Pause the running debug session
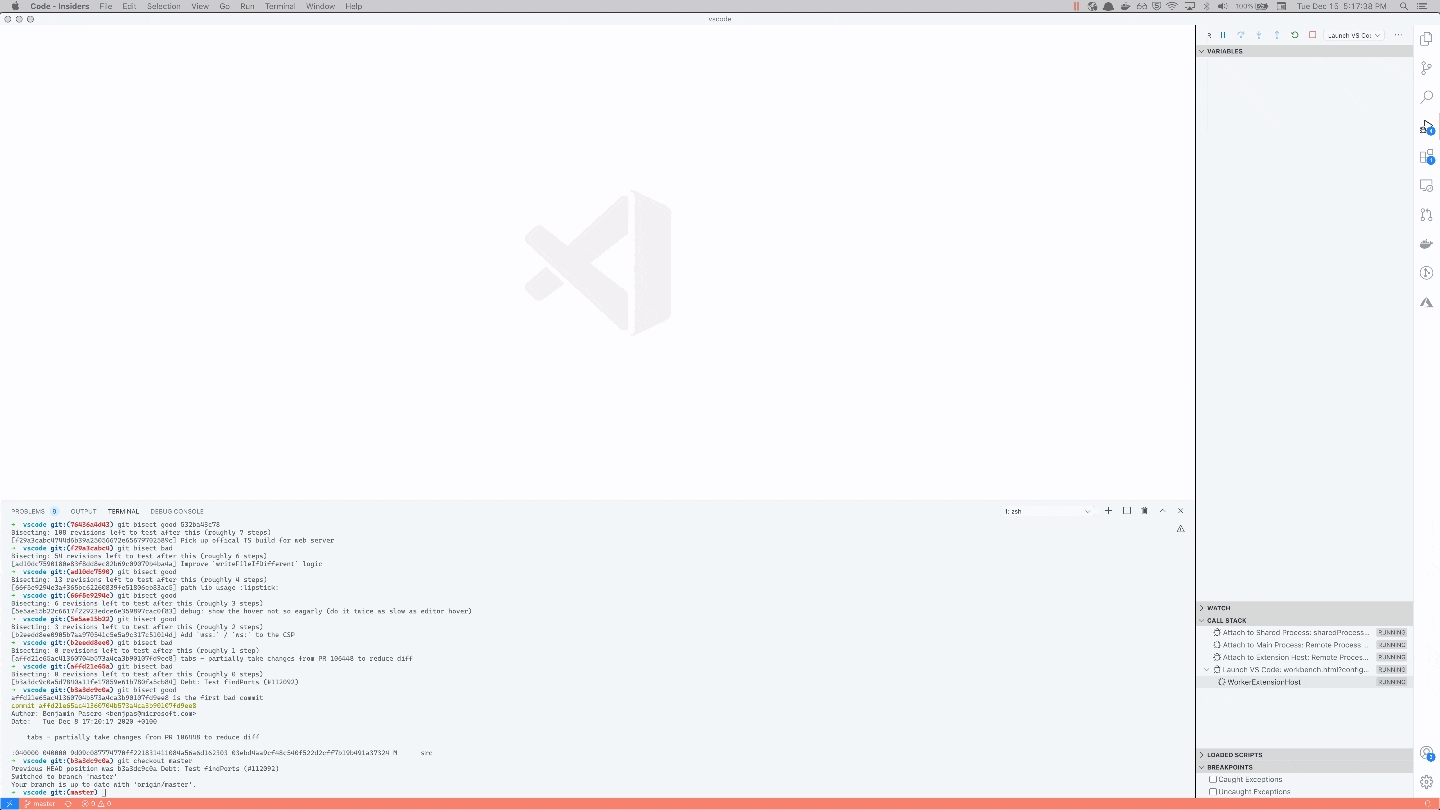The width and height of the screenshot is (1440, 810). click(1223, 34)
